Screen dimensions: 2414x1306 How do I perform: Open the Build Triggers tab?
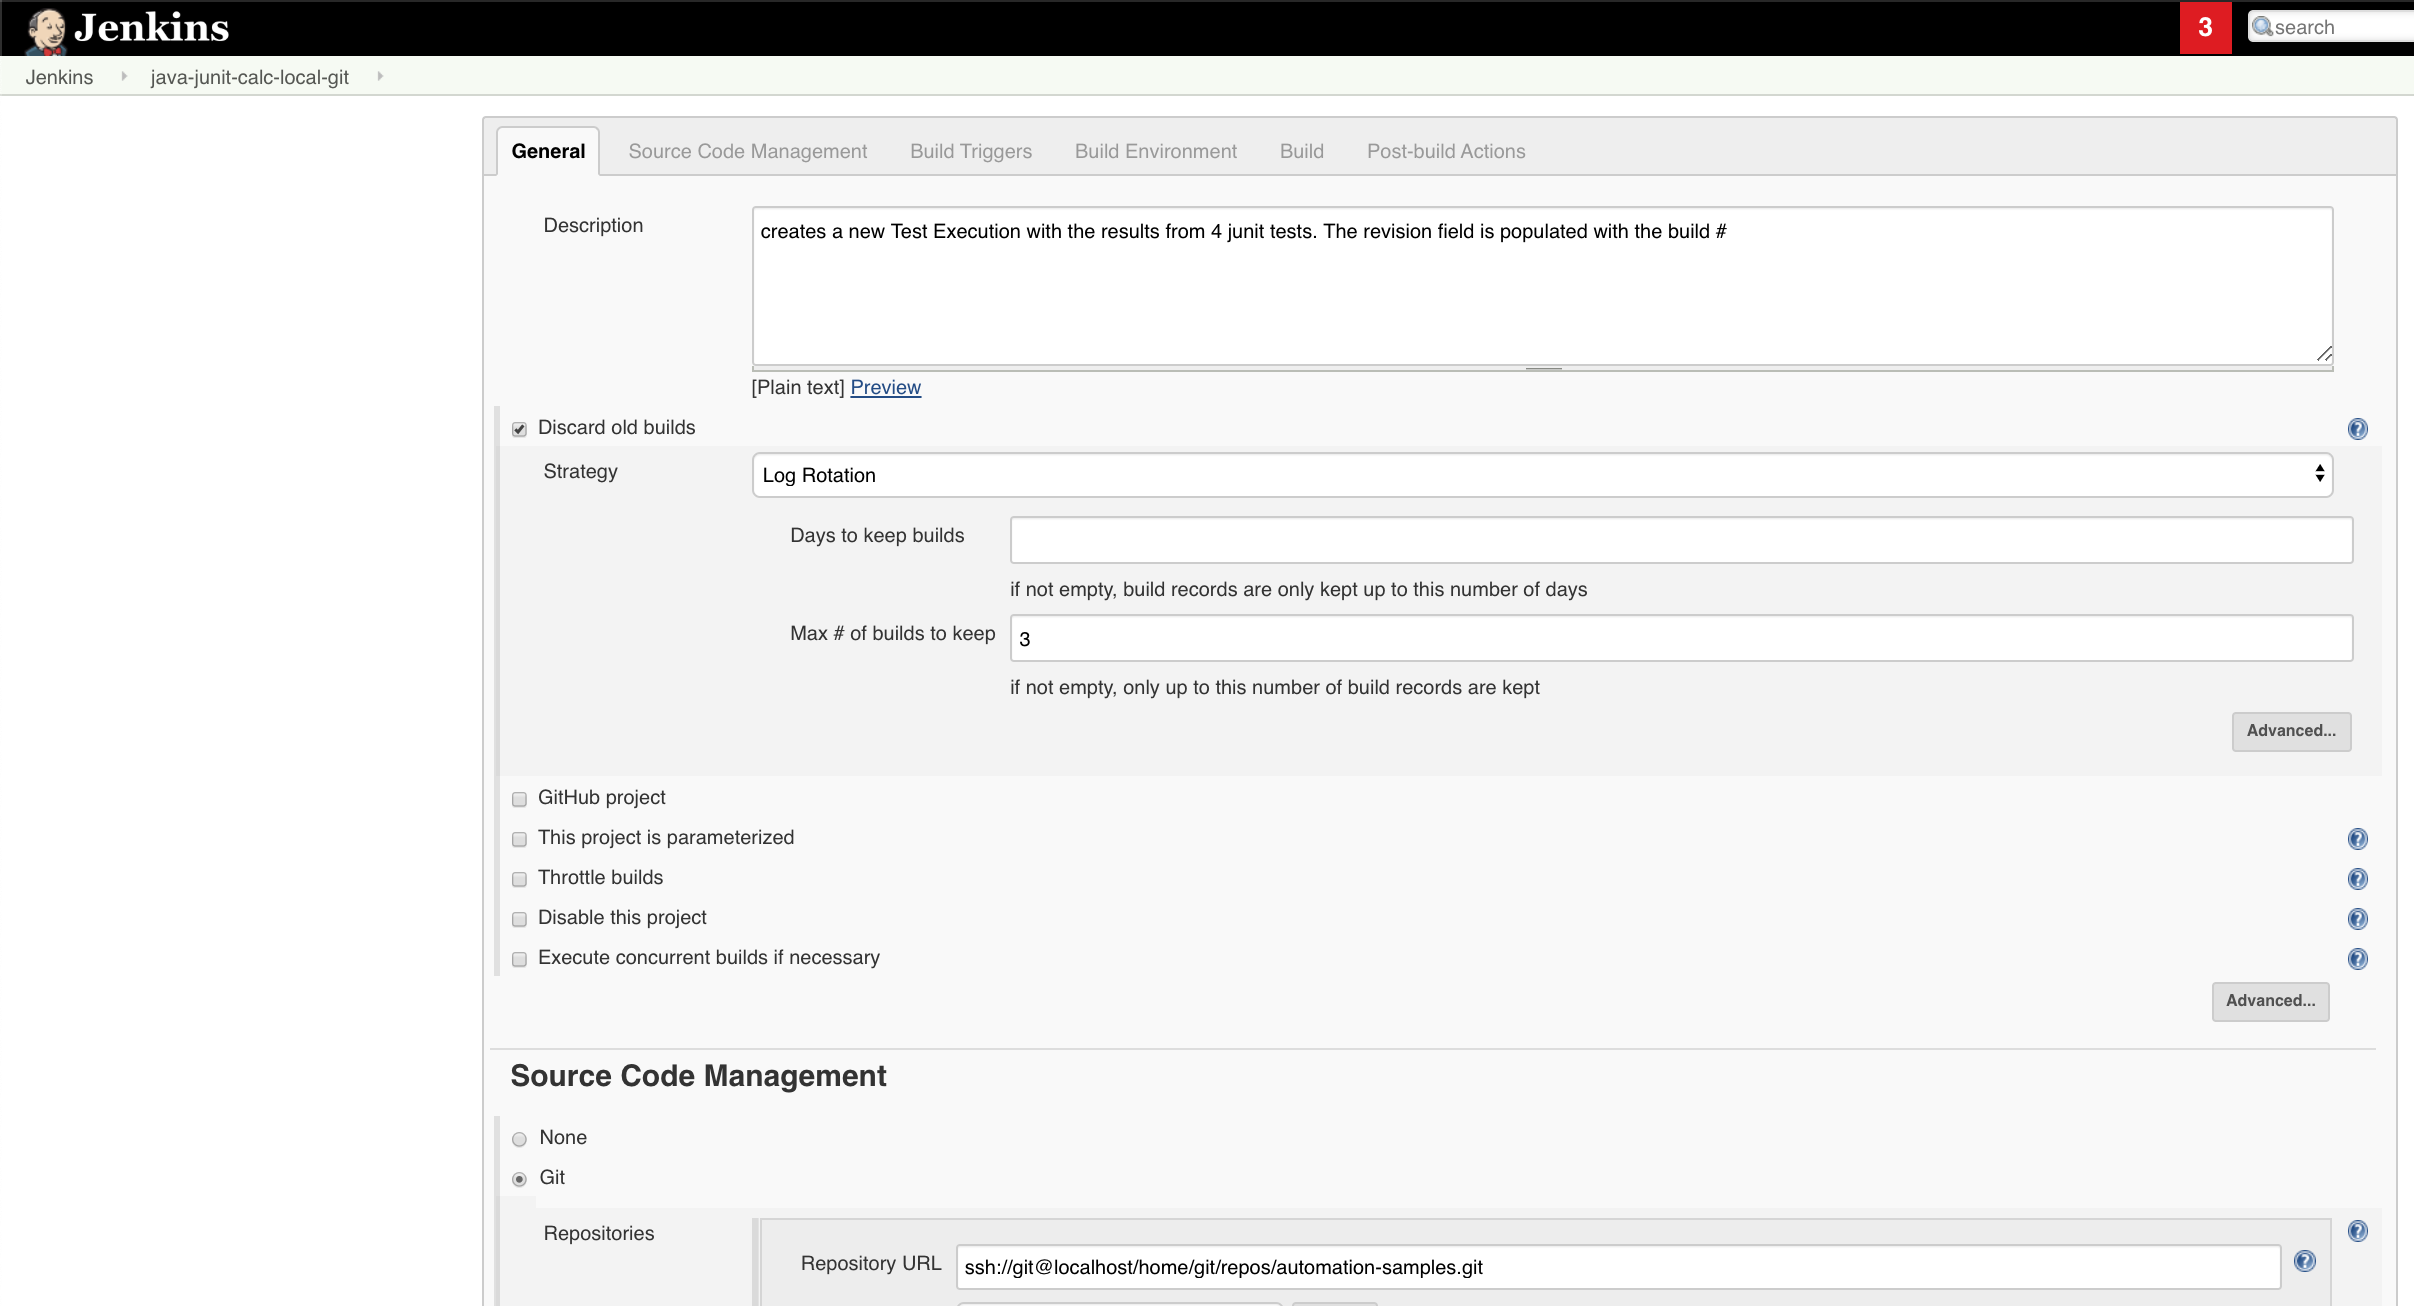[970, 151]
